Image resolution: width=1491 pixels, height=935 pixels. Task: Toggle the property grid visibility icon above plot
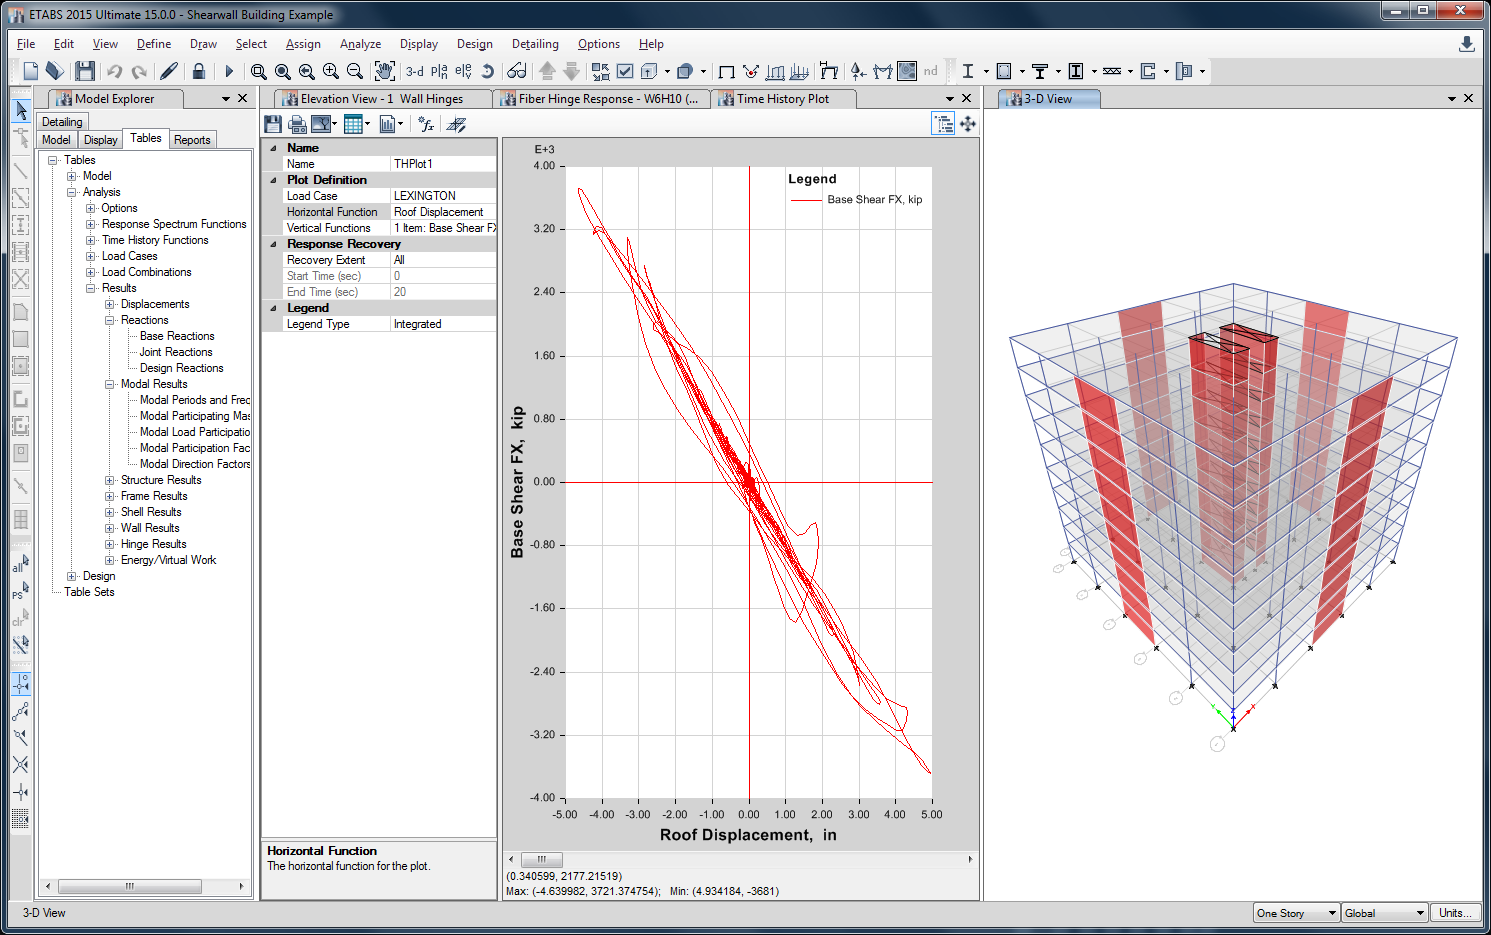(943, 124)
